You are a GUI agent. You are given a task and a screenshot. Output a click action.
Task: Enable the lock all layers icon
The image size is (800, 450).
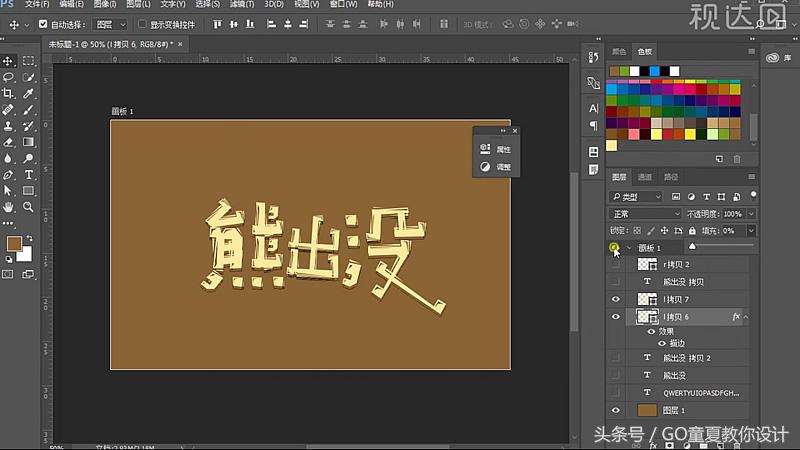click(692, 231)
